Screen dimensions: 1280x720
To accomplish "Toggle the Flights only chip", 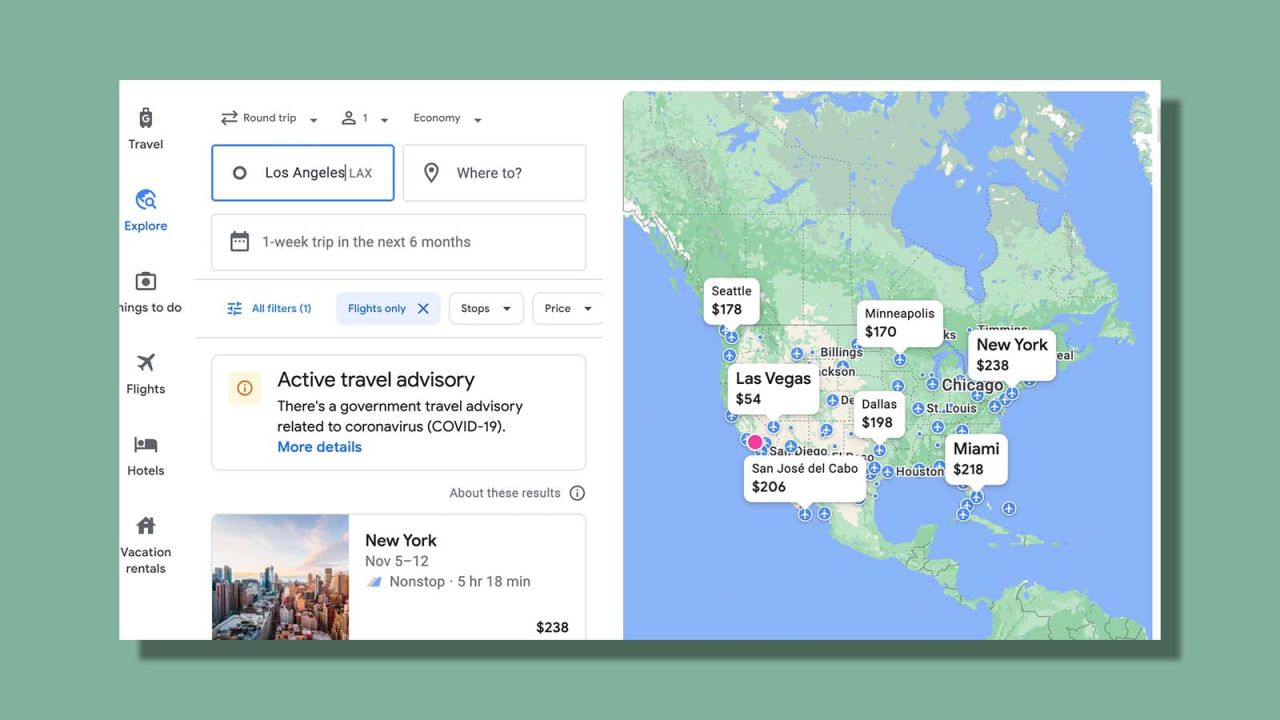I will click(x=388, y=309).
